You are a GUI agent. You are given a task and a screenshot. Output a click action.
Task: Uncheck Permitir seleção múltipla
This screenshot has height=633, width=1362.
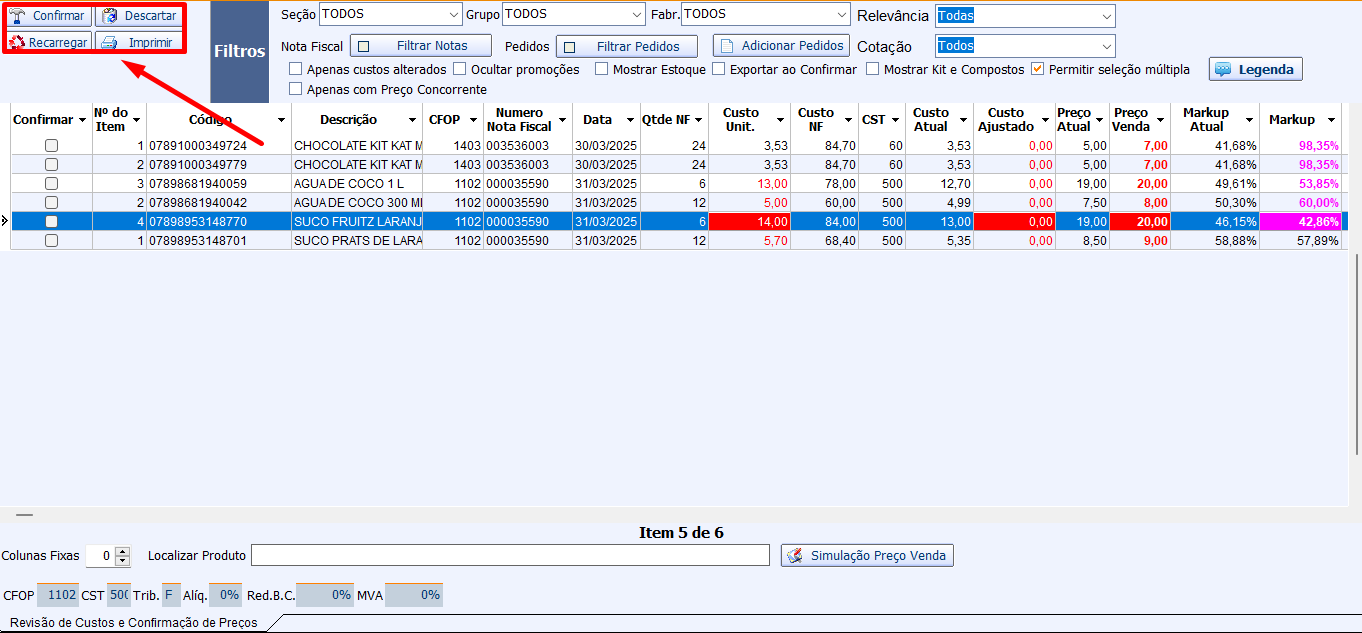tap(1038, 69)
